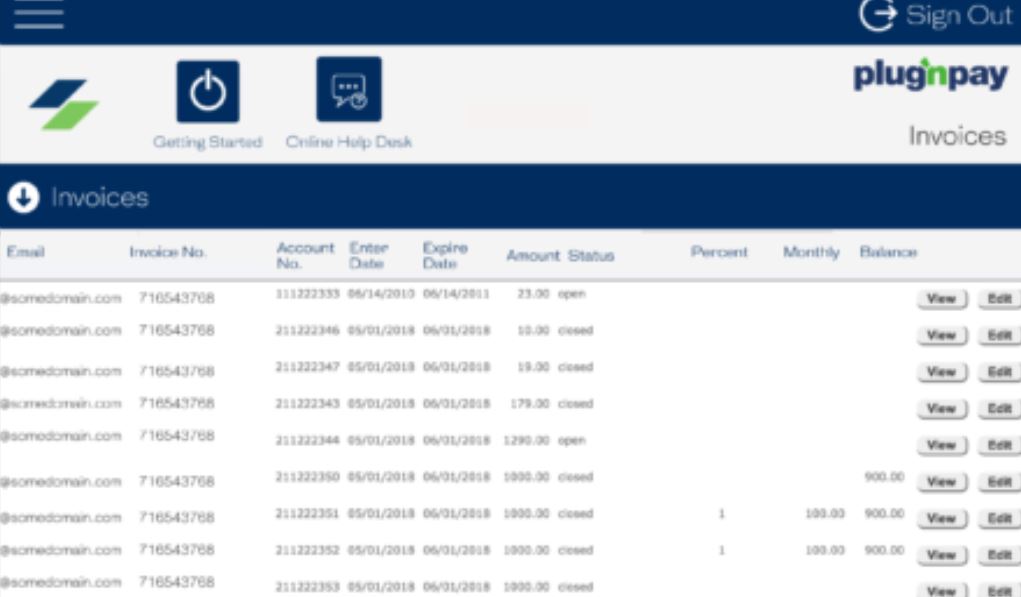This screenshot has width=1021, height=597.
Task: View invoice for account 211222351
Action: coord(942,518)
